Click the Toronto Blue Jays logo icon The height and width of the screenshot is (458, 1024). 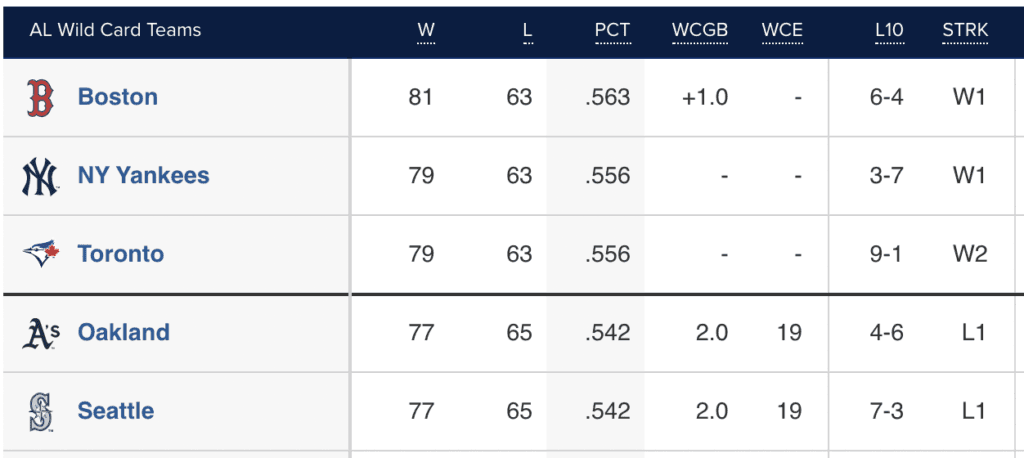(x=40, y=254)
